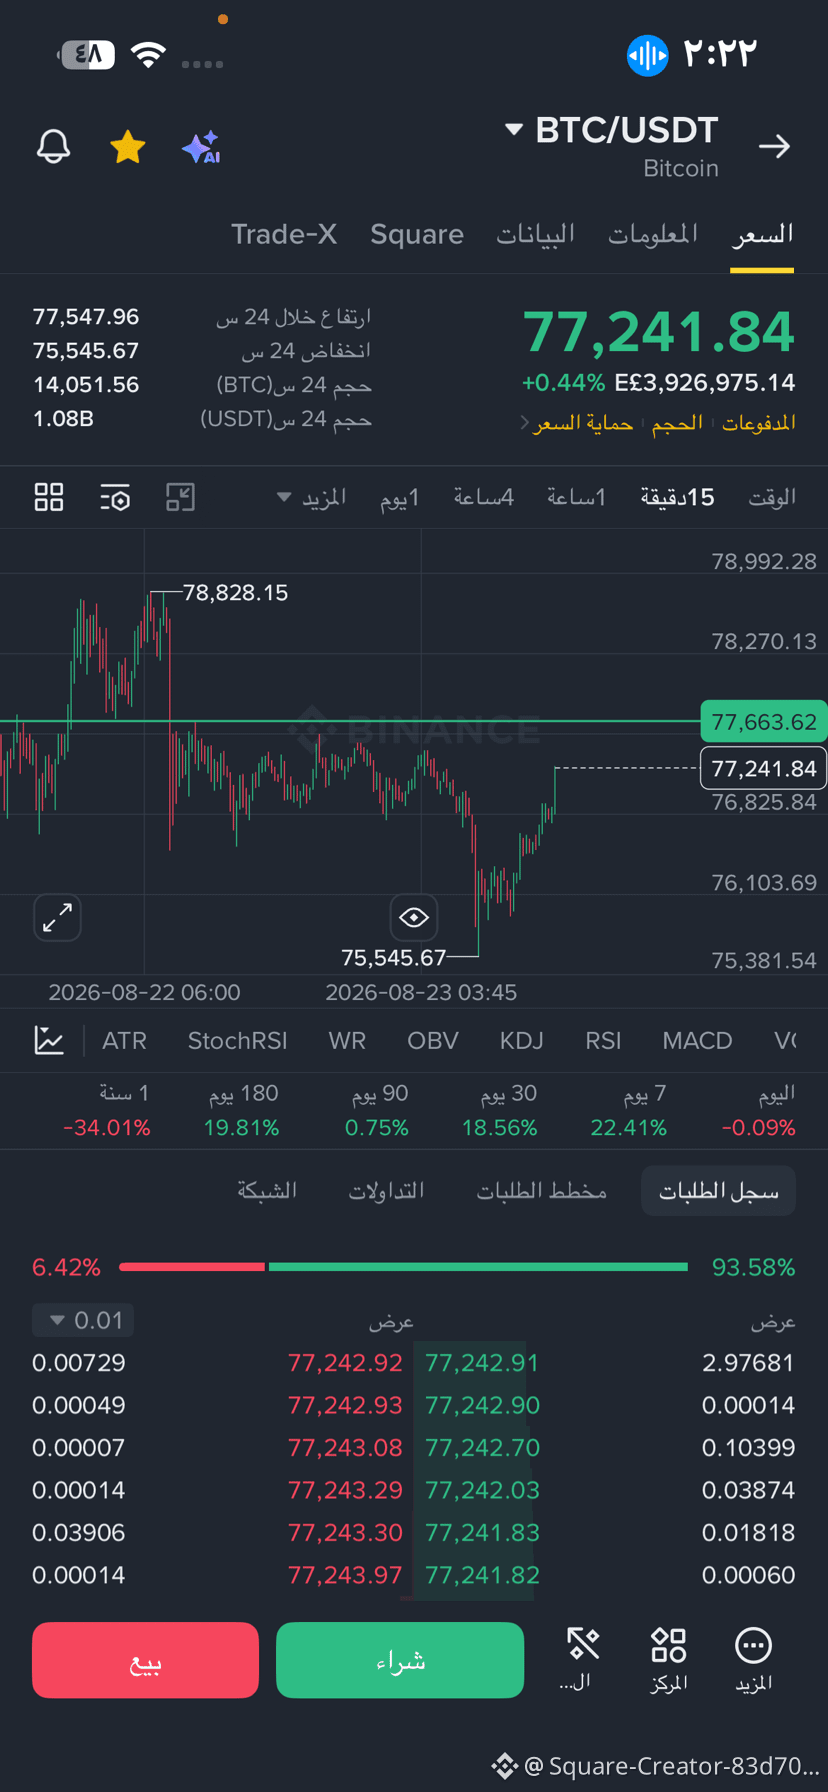This screenshot has width=828, height=1792.
Task: Open the المعلومات tab
Action: 653,234
